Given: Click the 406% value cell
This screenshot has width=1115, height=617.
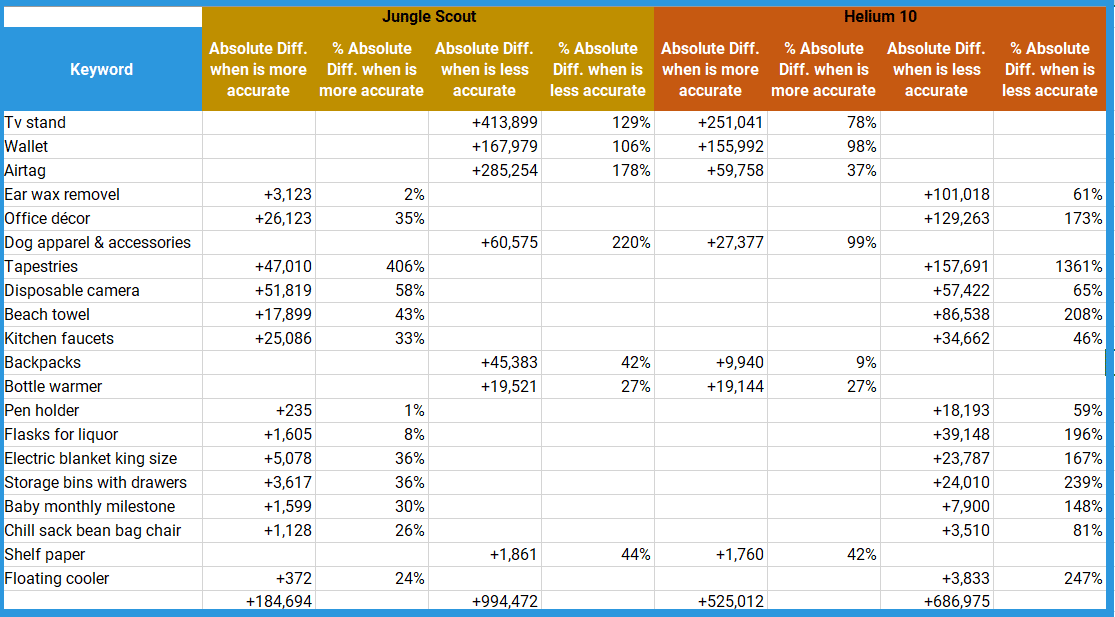Looking at the screenshot, I should [x=372, y=267].
